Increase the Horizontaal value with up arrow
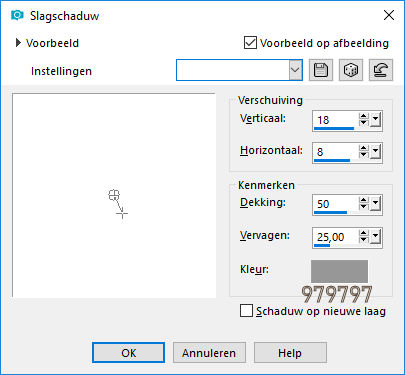Image resolution: width=405 pixels, height=375 pixels. 363,148
